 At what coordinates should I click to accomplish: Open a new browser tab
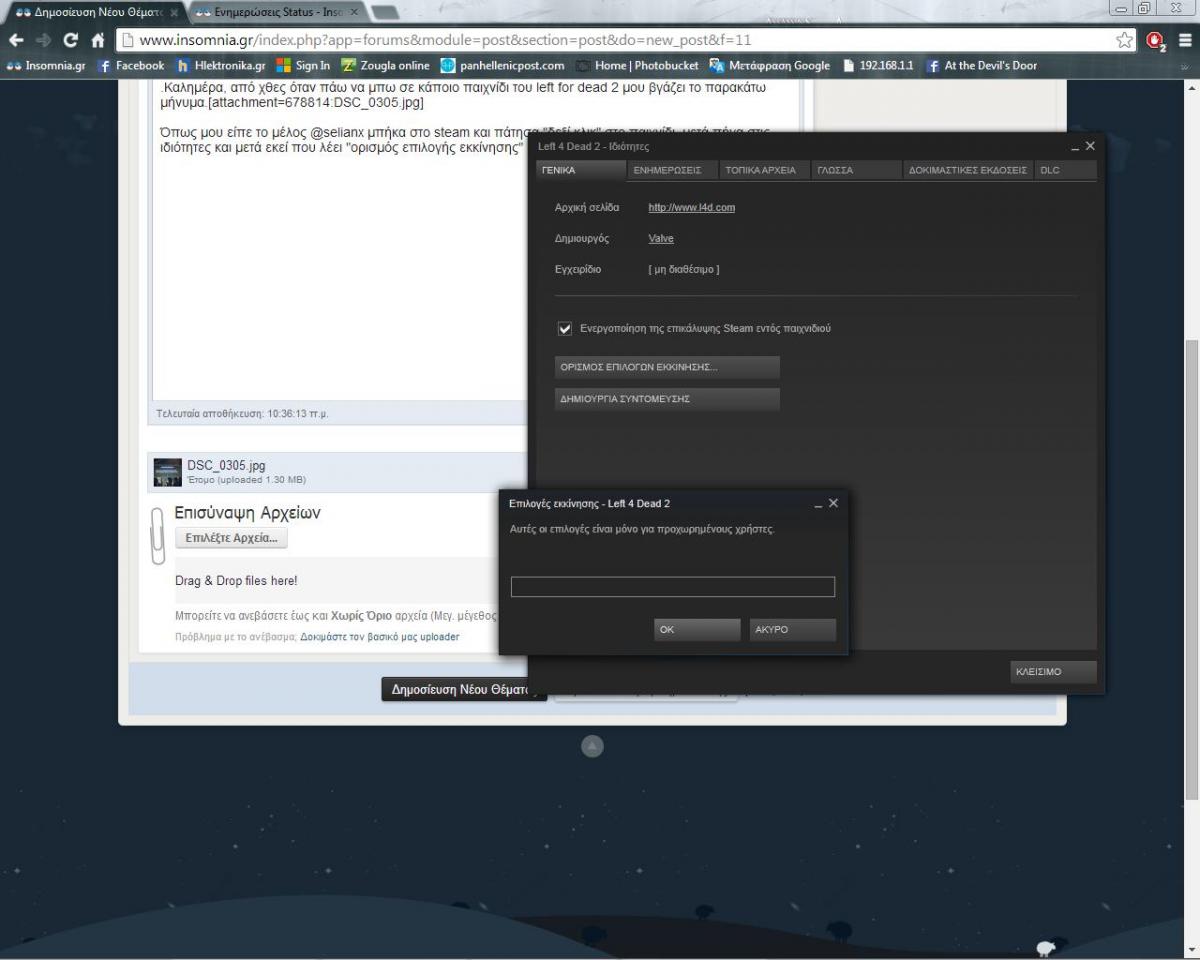coord(385,12)
